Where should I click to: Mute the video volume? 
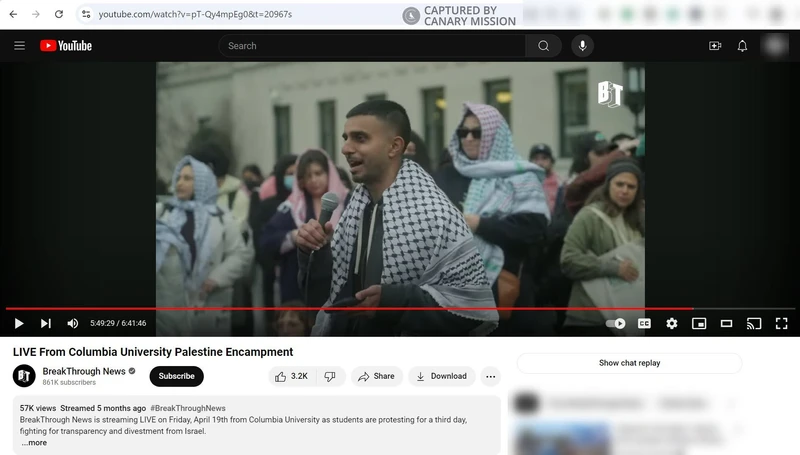tap(73, 323)
